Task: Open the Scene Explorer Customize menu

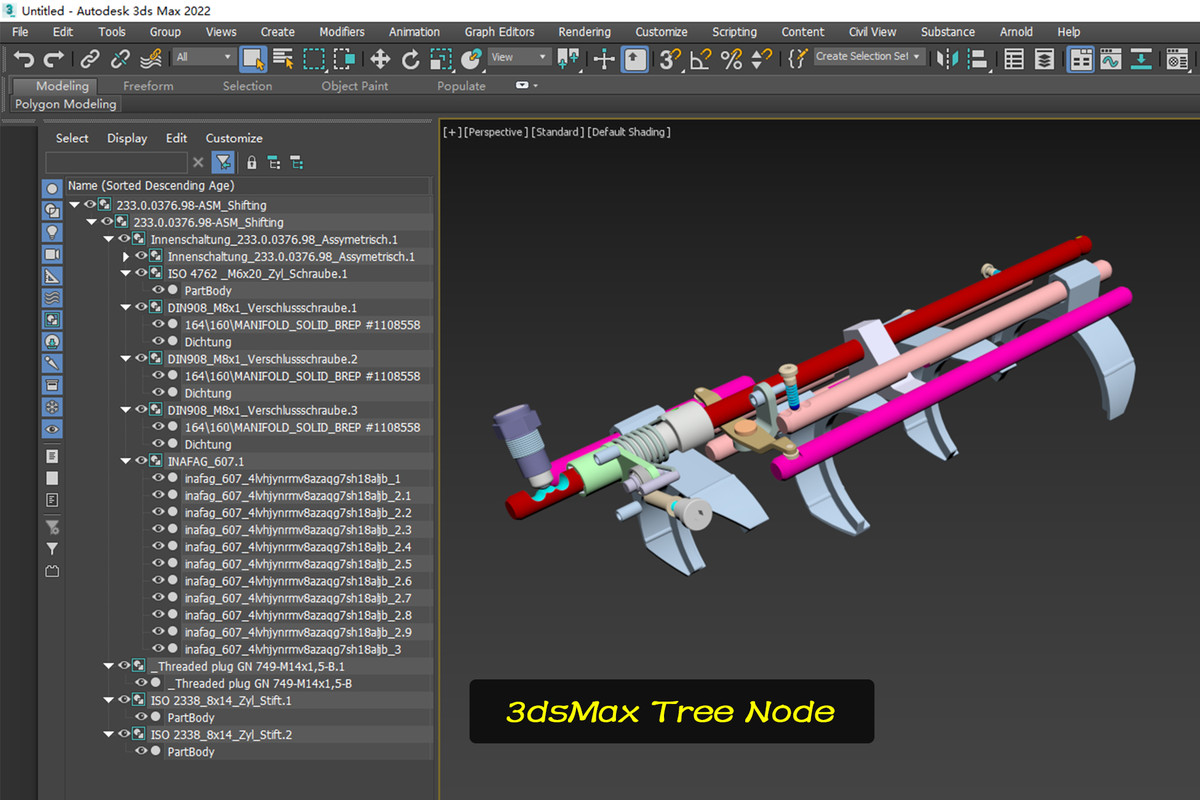Action: (234, 138)
